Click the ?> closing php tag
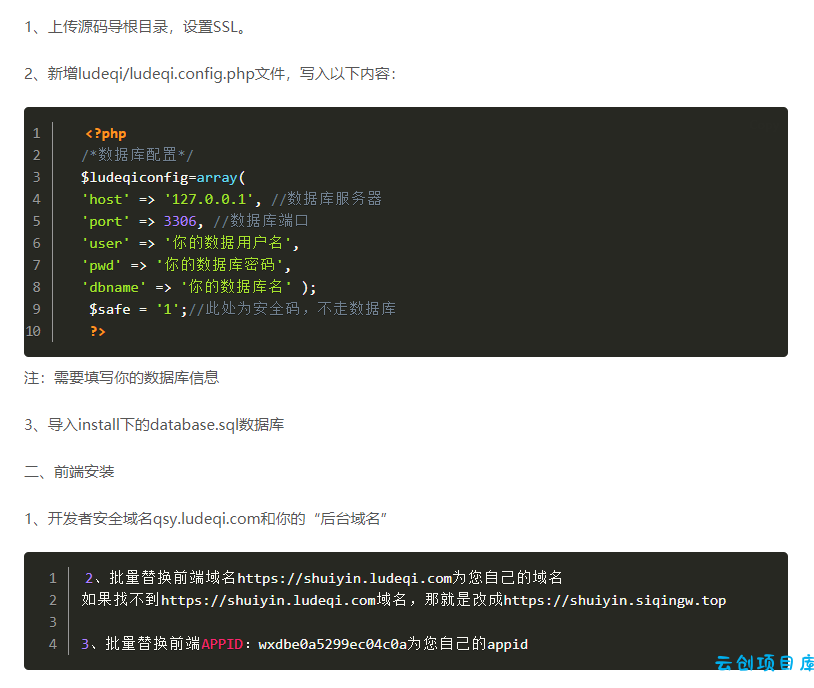 98,331
